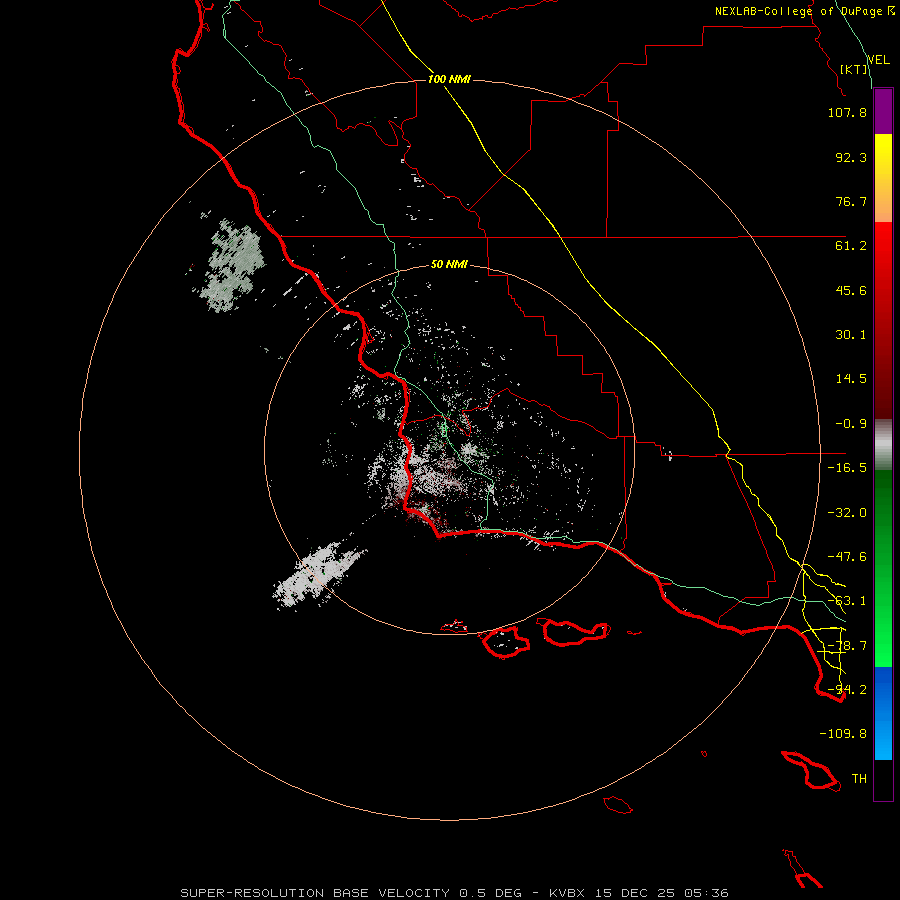Select the 76.7 scale value
The image size is (900, 900).
851,201
